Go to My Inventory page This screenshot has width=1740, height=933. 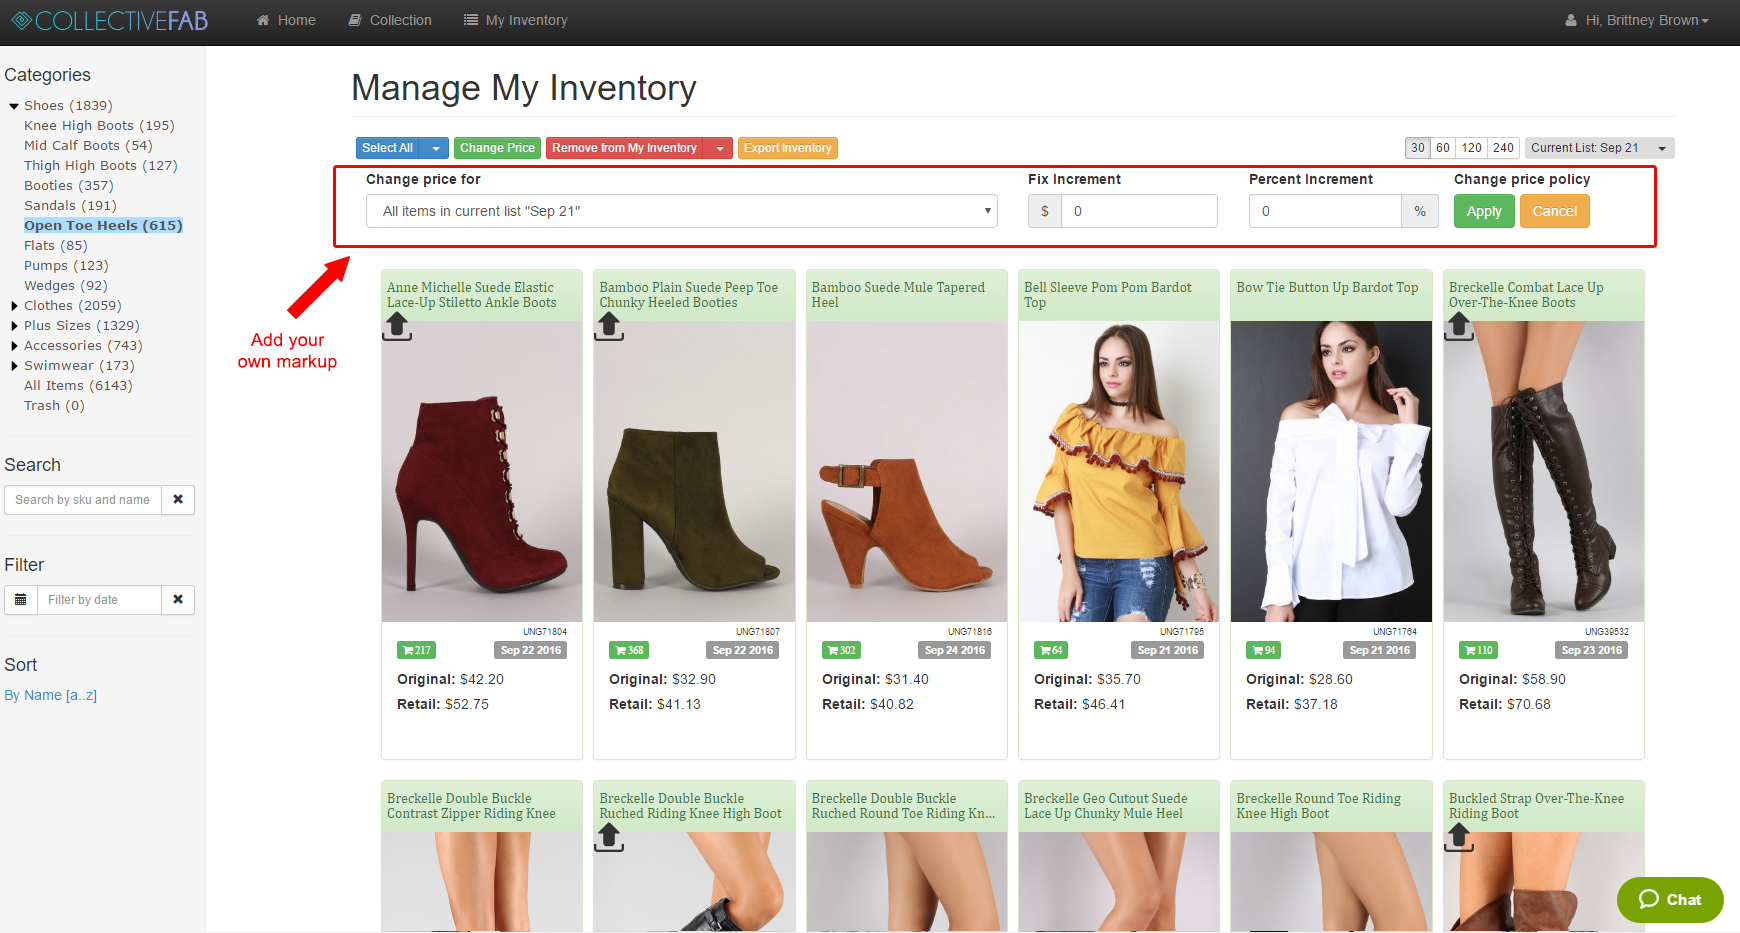pos(516,20)
